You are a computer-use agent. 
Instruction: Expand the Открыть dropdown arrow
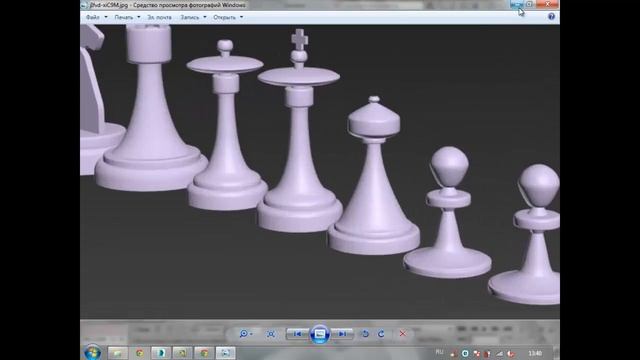tap(242, 17)
